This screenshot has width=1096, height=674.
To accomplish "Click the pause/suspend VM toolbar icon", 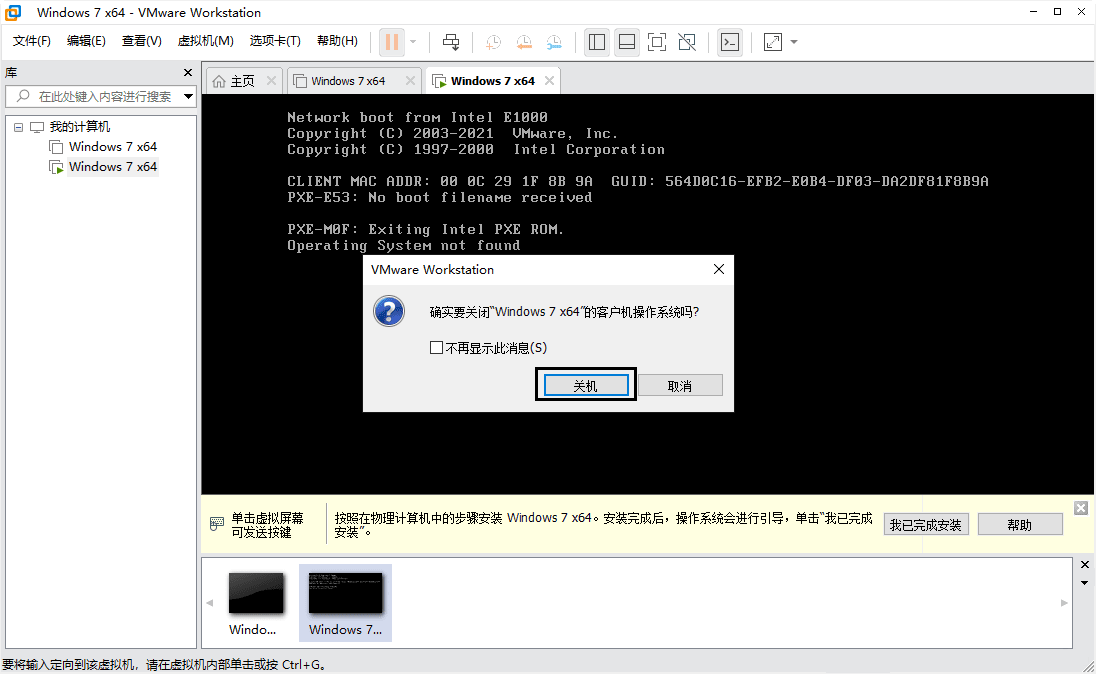I will [x=392, y=42].
